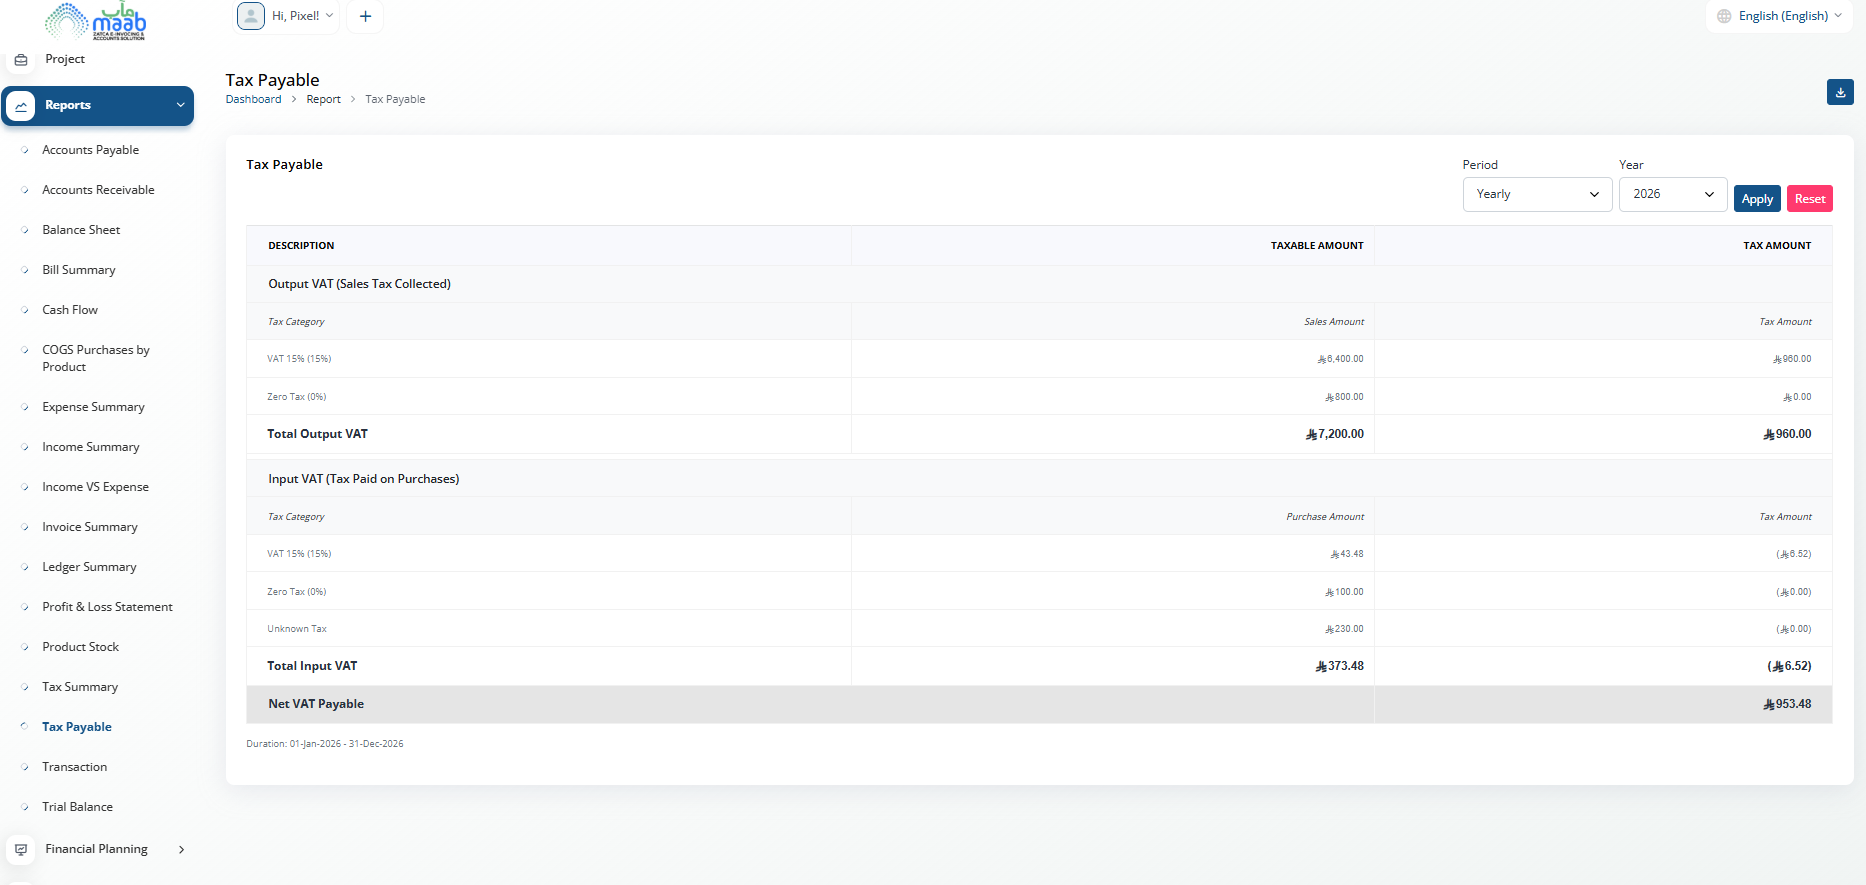View the Income Summary report
The height and width of the screenshot is (885, 1866).
(91, 447)
